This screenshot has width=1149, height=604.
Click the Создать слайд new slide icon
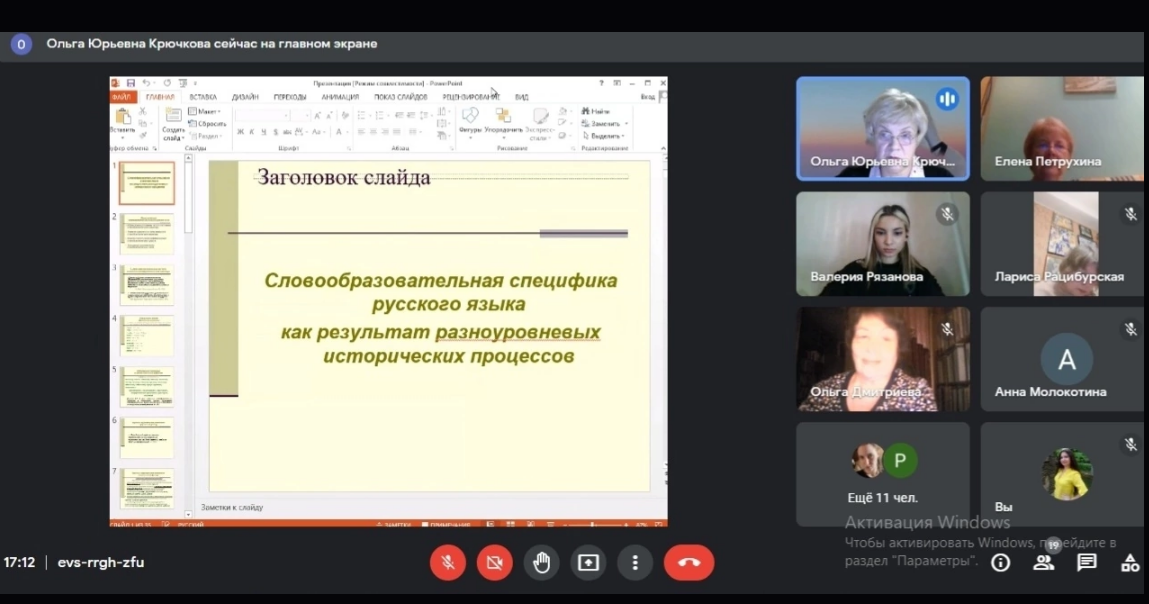click(173, 116)
